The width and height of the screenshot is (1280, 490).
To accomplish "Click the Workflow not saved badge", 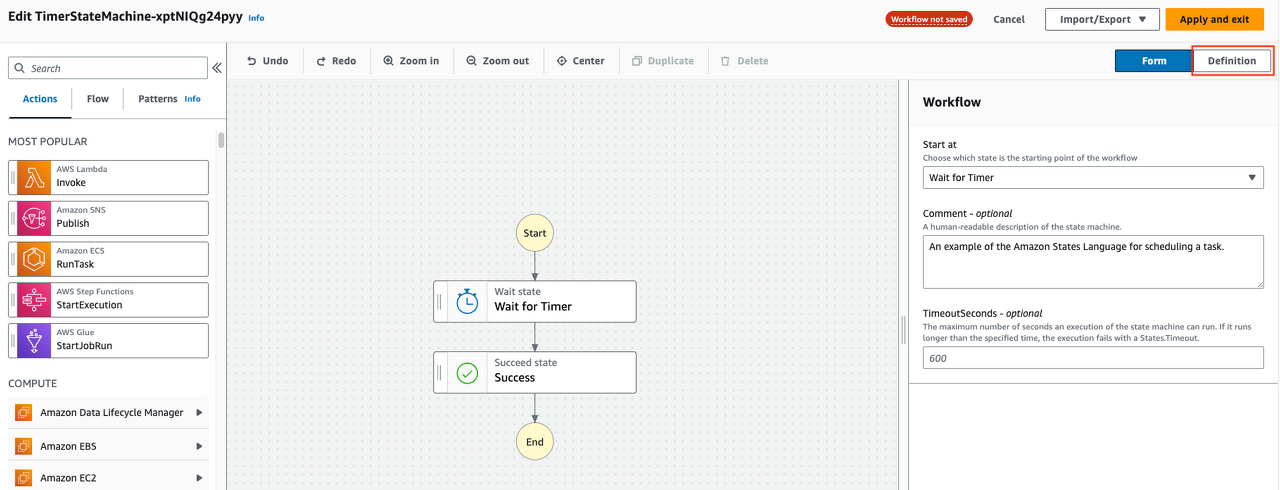I will pyautogui.click(x=929, y=19).
